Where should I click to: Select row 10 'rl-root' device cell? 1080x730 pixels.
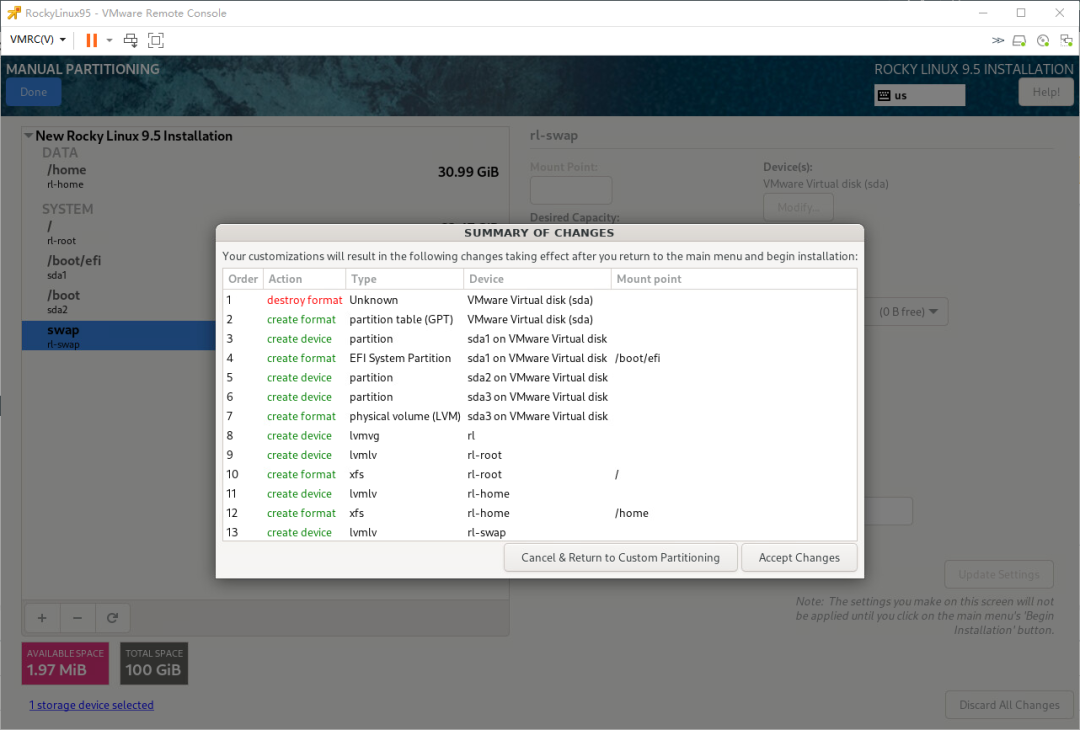484,474
